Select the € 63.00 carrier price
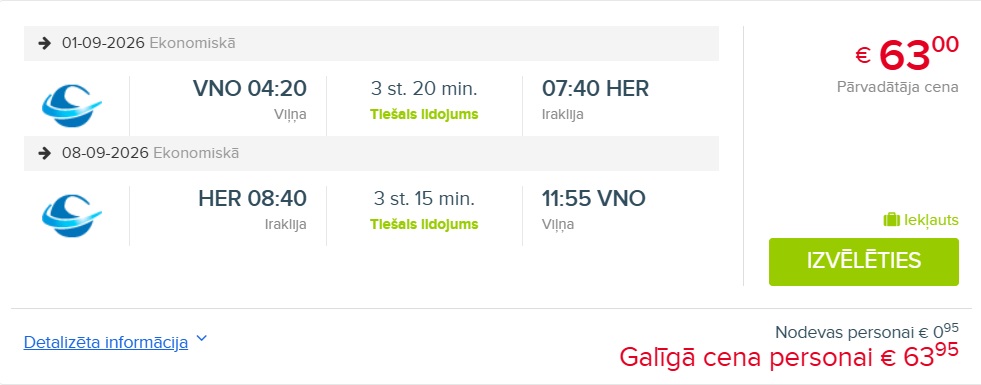981x385 pixels. (x=907, y=54)
